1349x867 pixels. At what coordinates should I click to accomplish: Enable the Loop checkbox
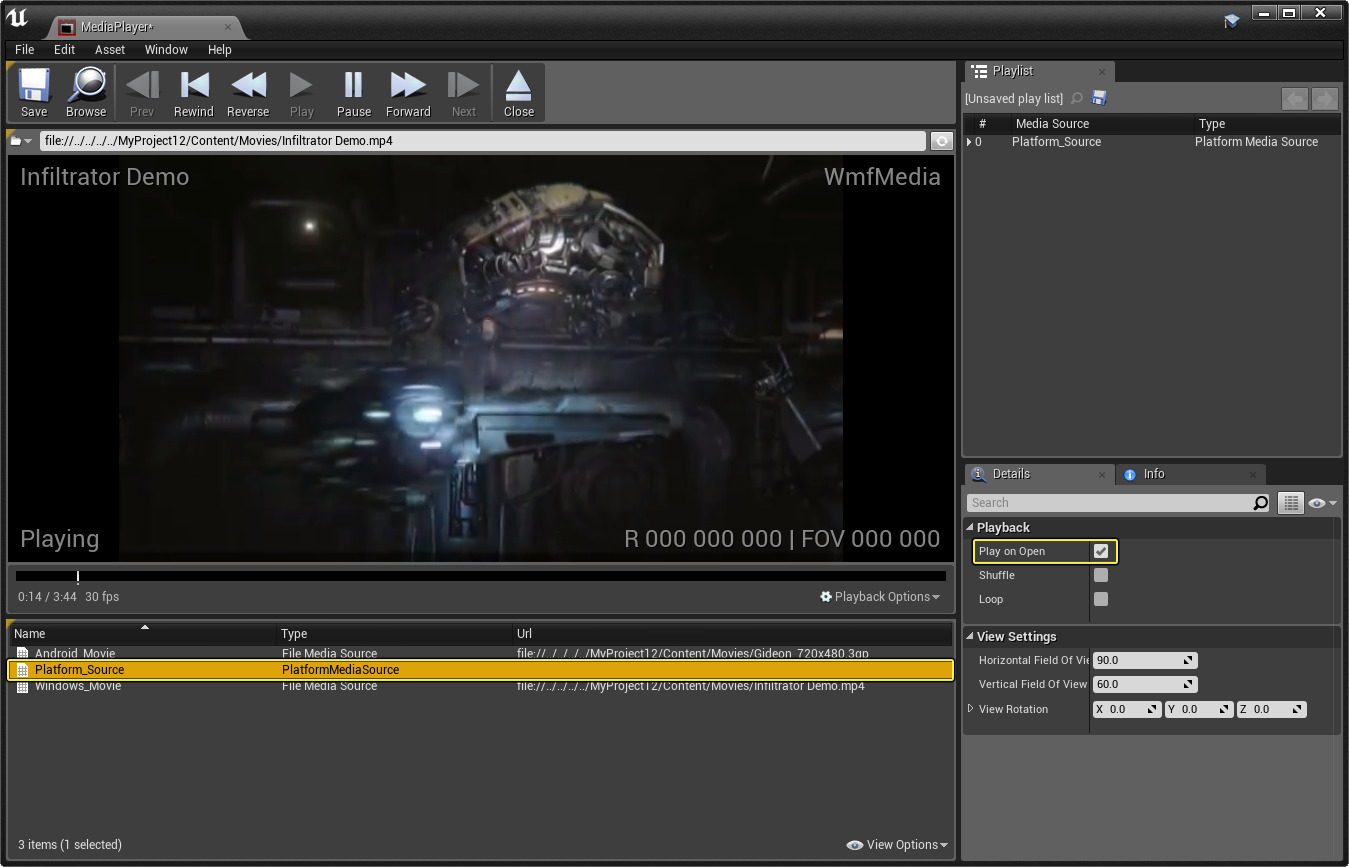coord(1101,599)
